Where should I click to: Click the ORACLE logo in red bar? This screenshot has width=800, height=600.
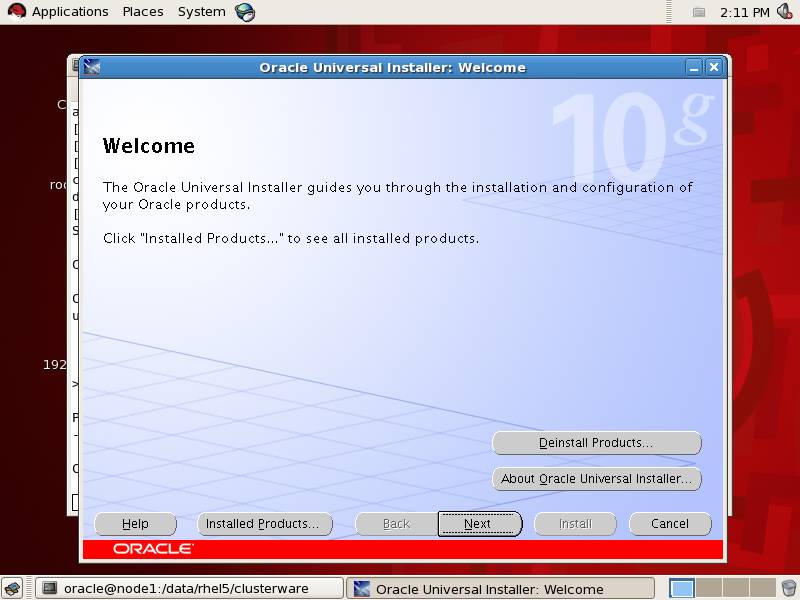[153, 549]
